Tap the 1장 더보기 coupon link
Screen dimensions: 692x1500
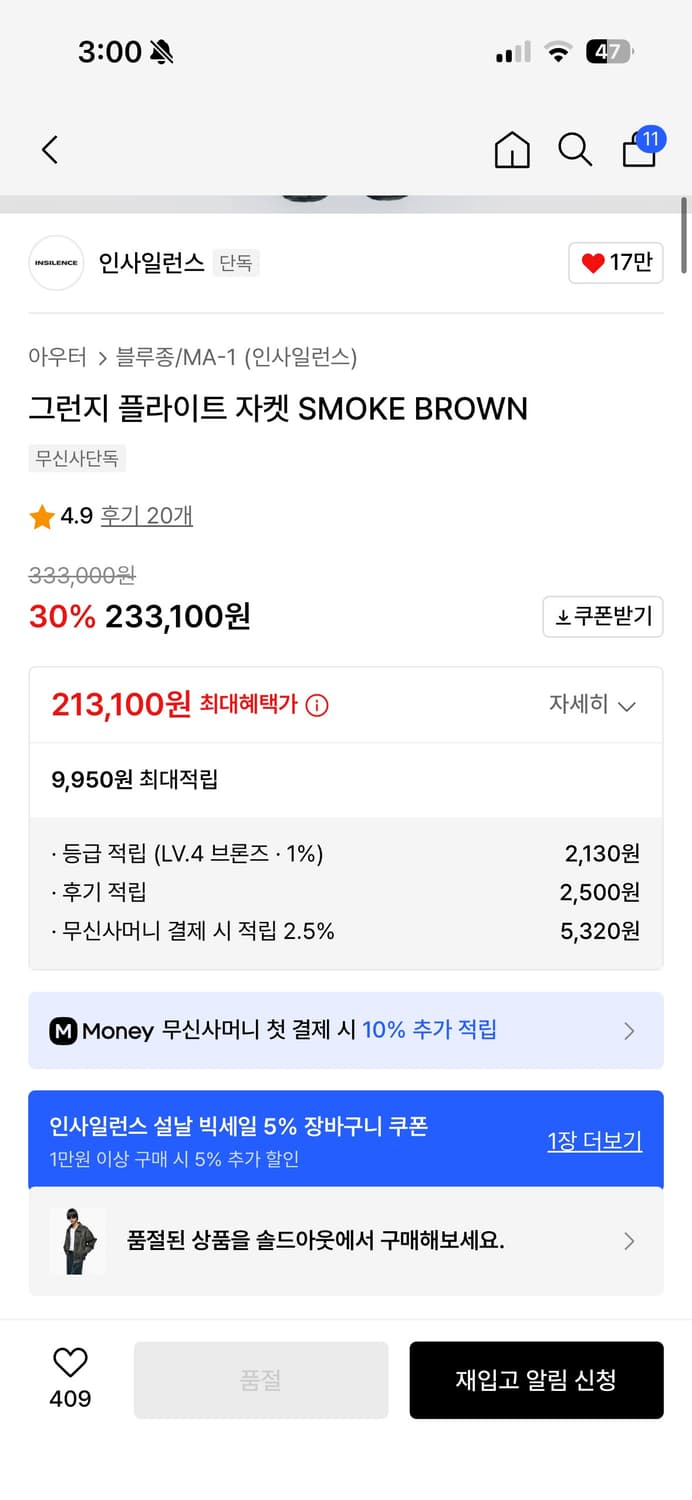(594, 1139)
